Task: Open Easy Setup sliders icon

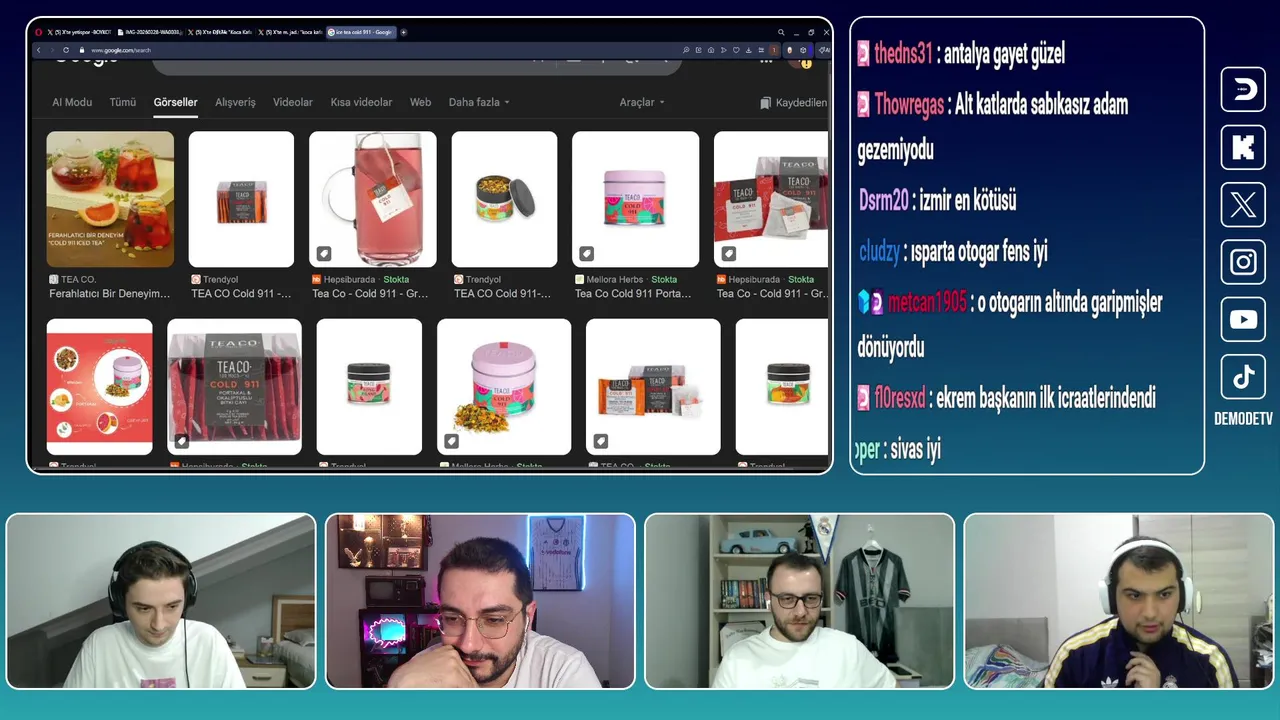Action: tap(761, 50)
